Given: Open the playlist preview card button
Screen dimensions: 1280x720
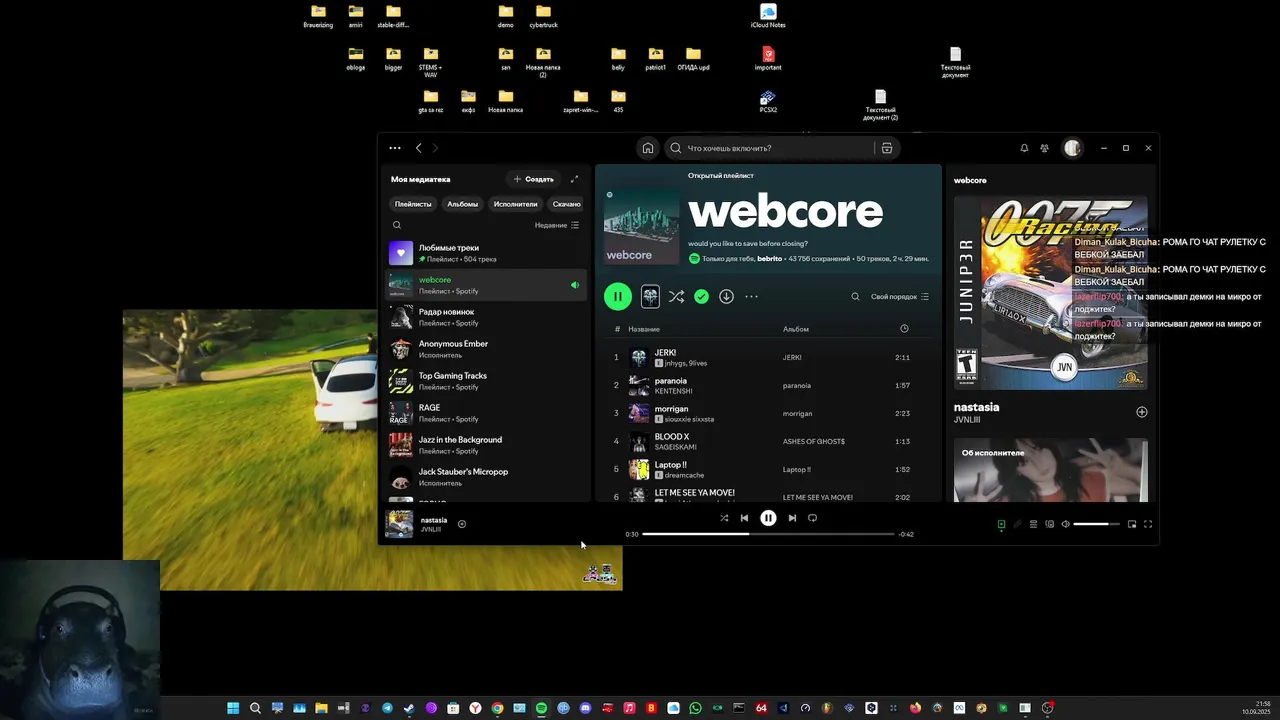Looking at the screenshot, I should point(650,296).
